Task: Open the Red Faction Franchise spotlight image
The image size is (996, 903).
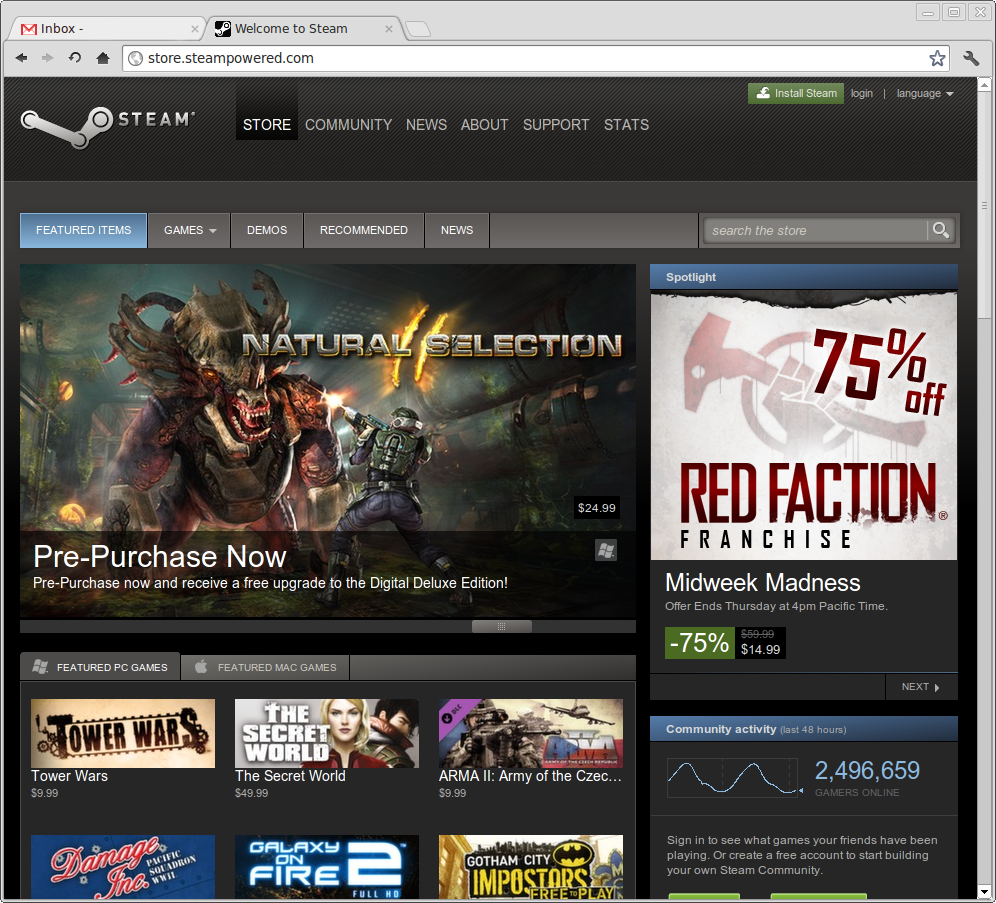Action: (x=804, y=425)
